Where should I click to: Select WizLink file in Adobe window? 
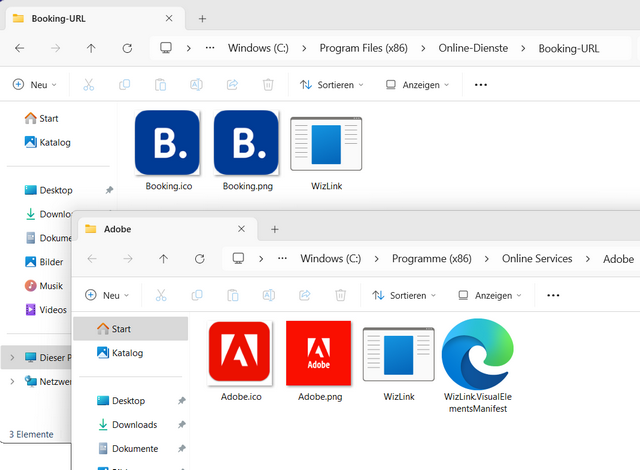point(398,364)
